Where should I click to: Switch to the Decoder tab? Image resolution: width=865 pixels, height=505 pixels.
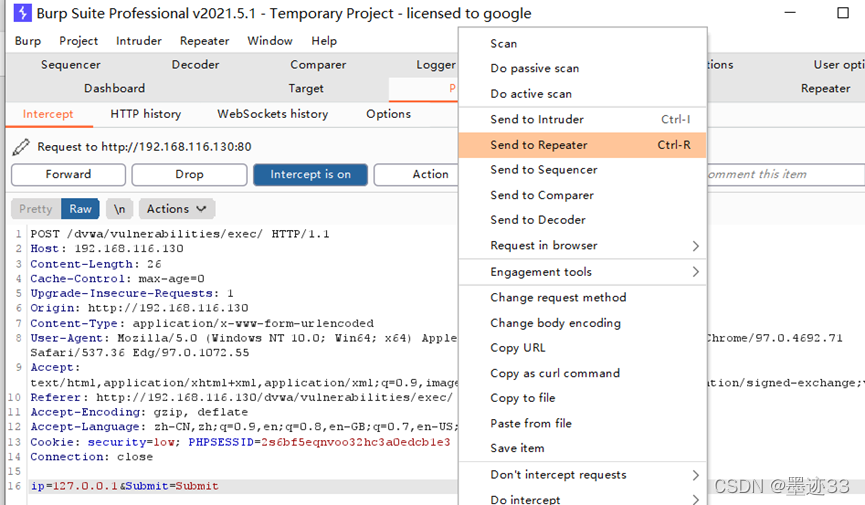pos(195,65)
